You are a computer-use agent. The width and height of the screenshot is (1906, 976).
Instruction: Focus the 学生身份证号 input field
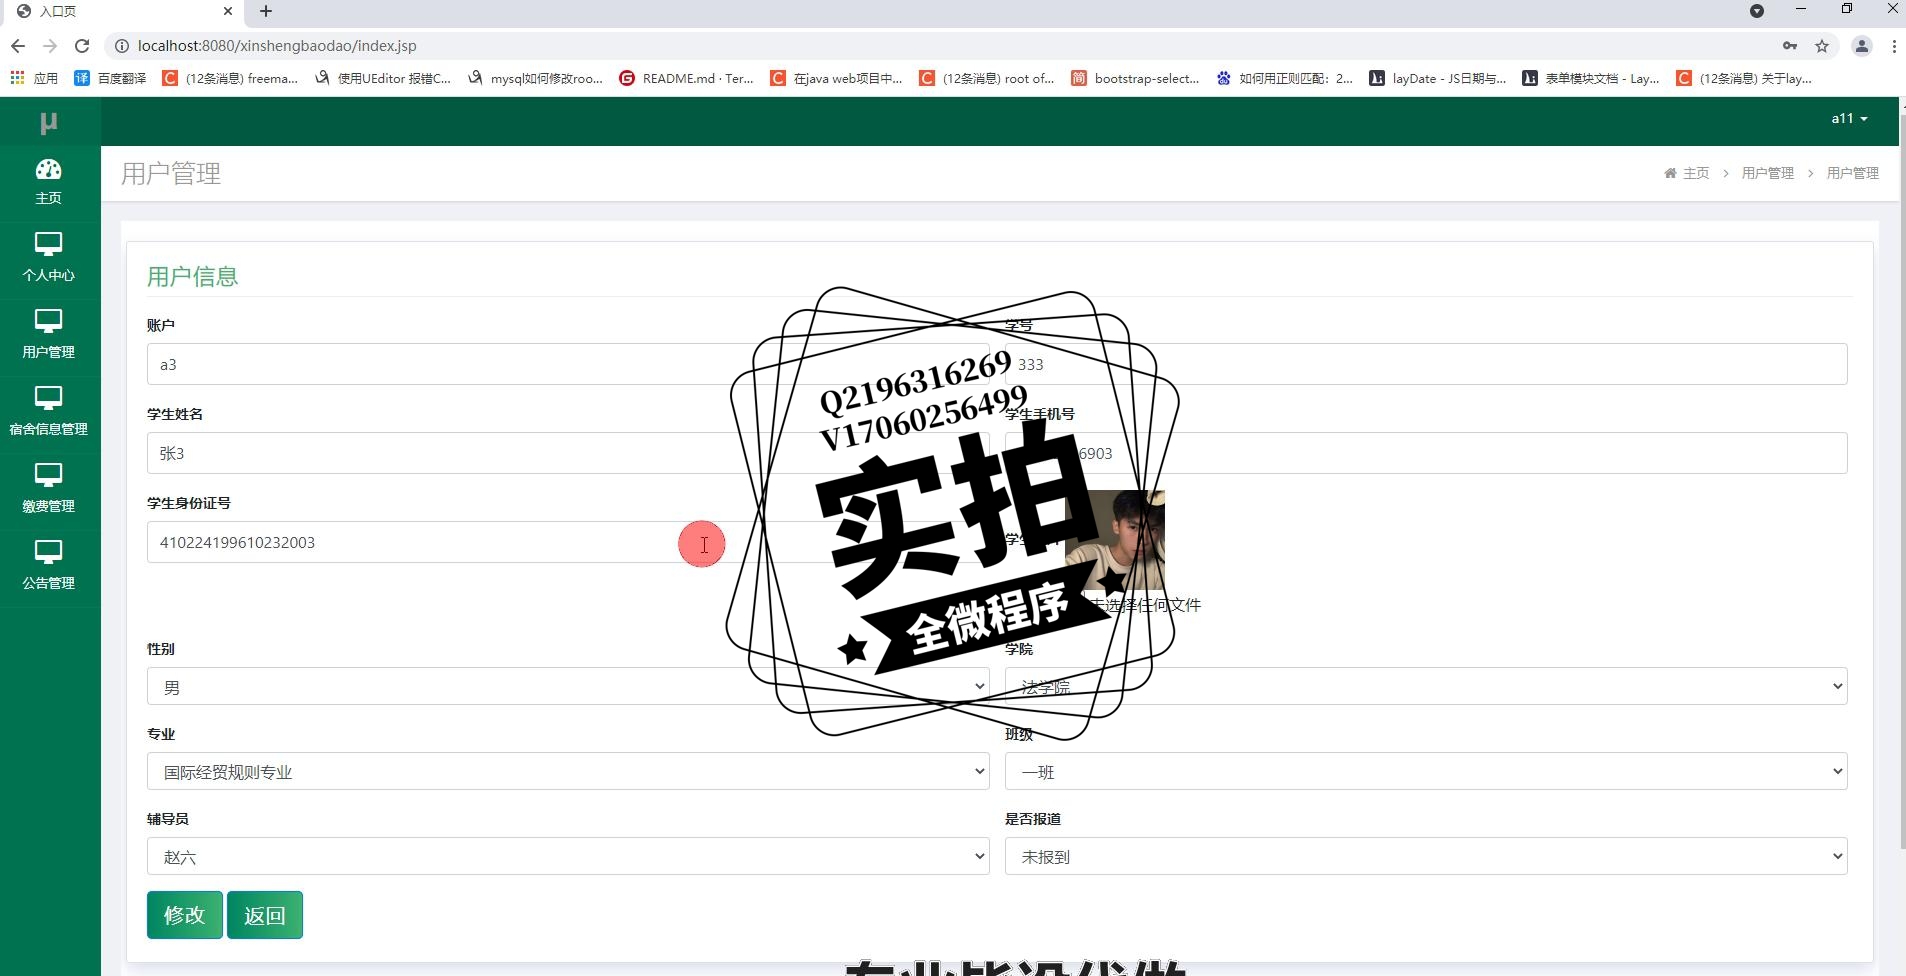[x=568, y=542]
